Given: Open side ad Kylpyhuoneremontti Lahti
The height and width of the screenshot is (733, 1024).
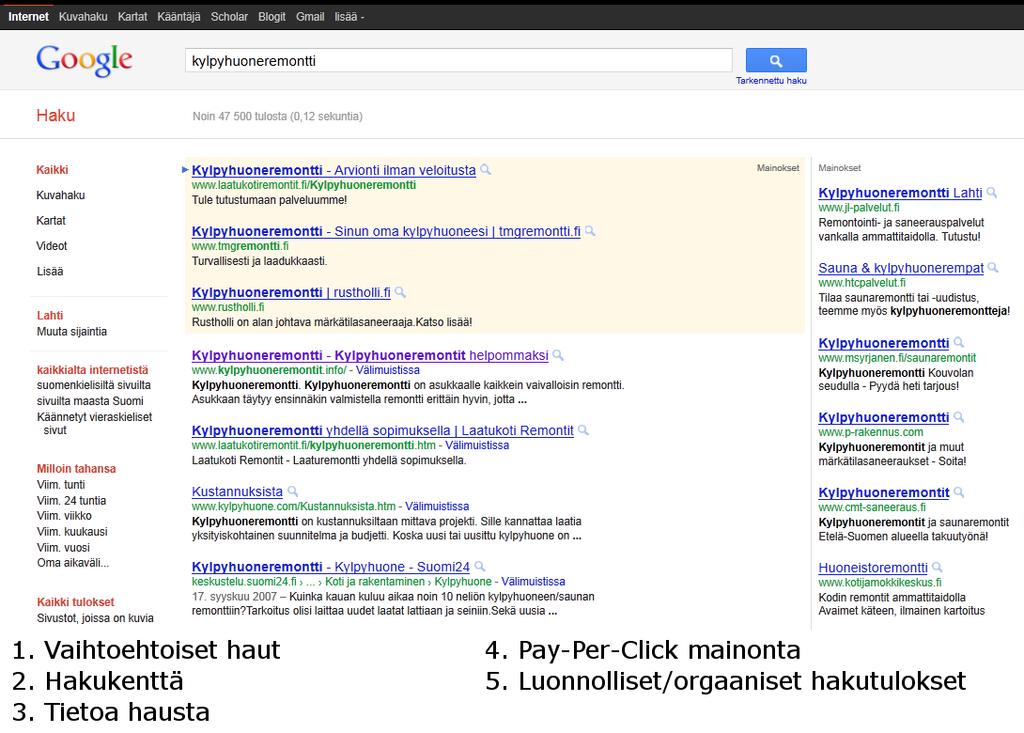Looking at the screenshot, I should [900, 193].
